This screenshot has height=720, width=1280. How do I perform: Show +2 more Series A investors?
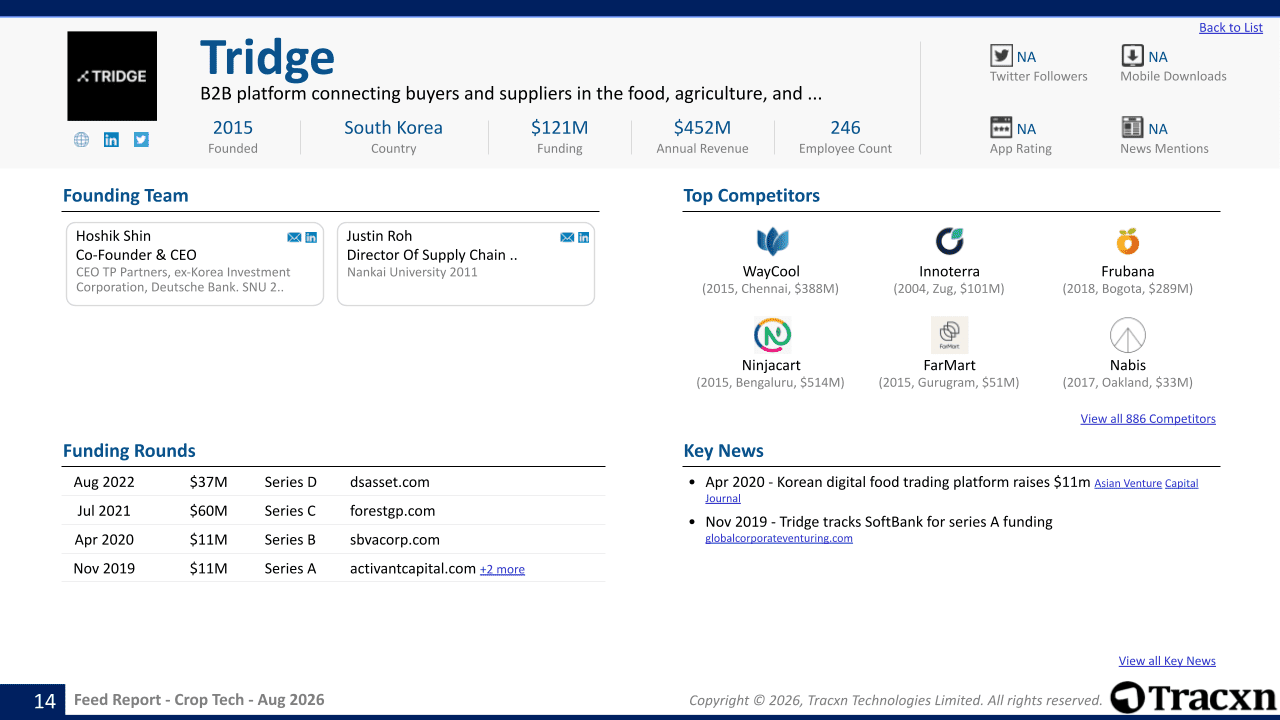(502, 570)
